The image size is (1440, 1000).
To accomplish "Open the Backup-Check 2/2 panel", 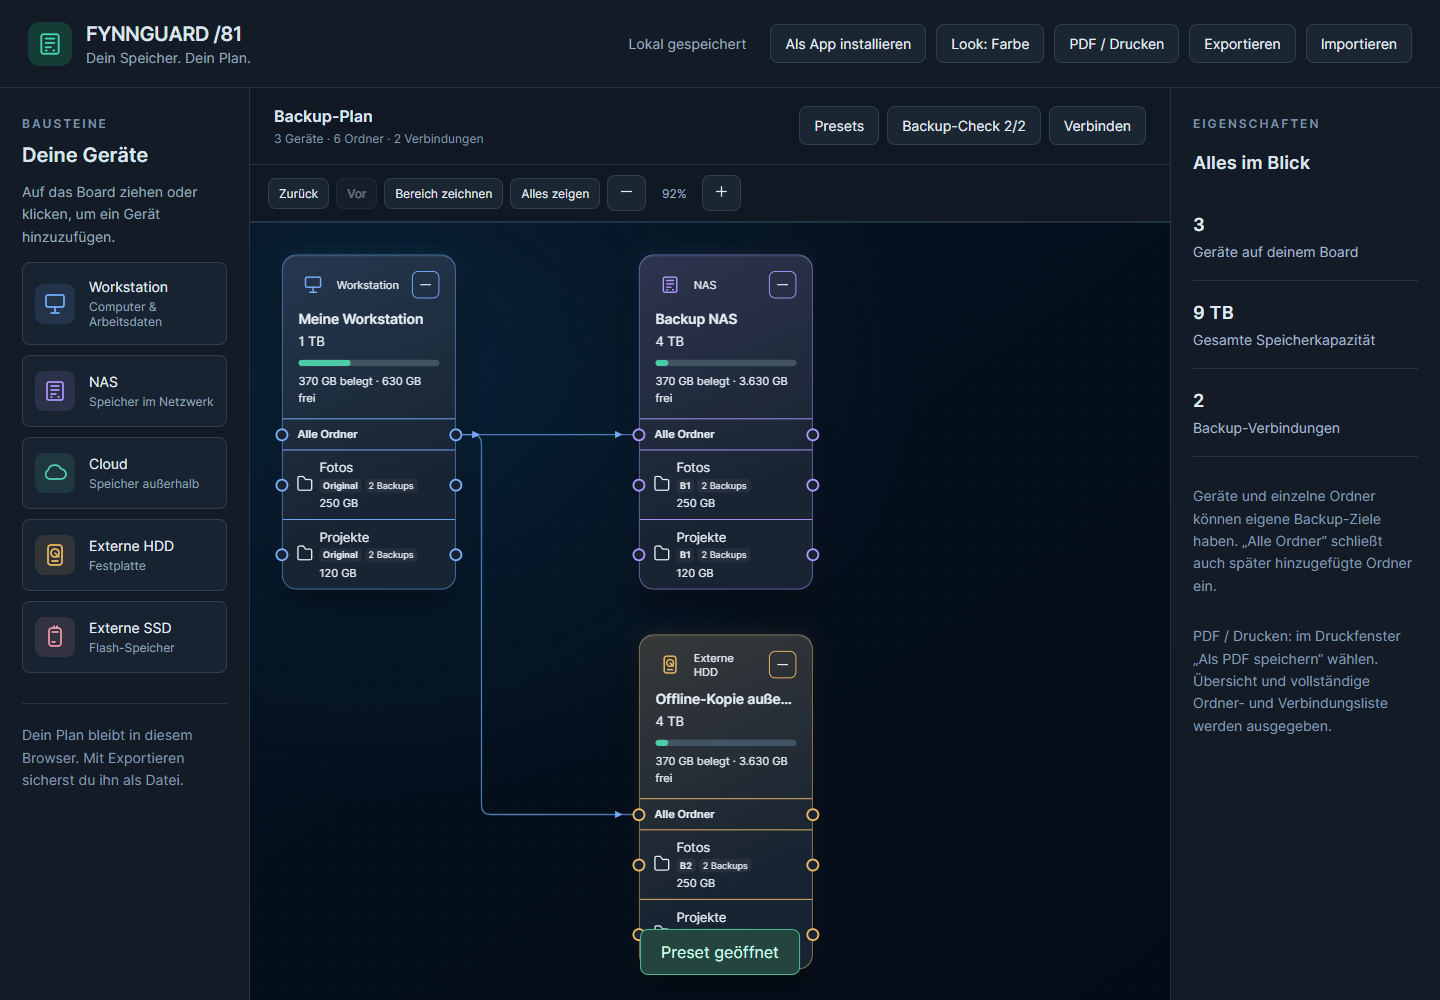I will point(964,126).
